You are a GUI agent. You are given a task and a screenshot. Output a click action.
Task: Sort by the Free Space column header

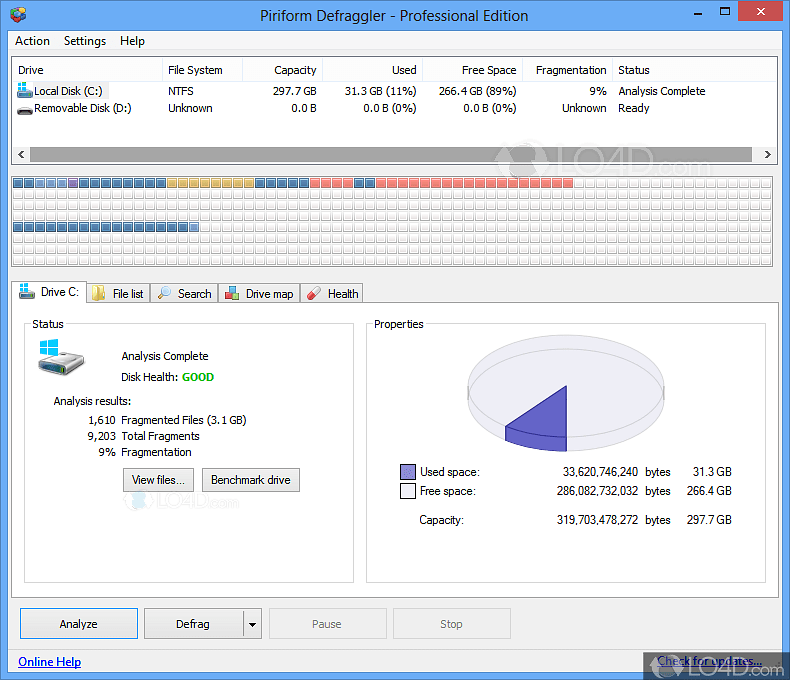473,70
